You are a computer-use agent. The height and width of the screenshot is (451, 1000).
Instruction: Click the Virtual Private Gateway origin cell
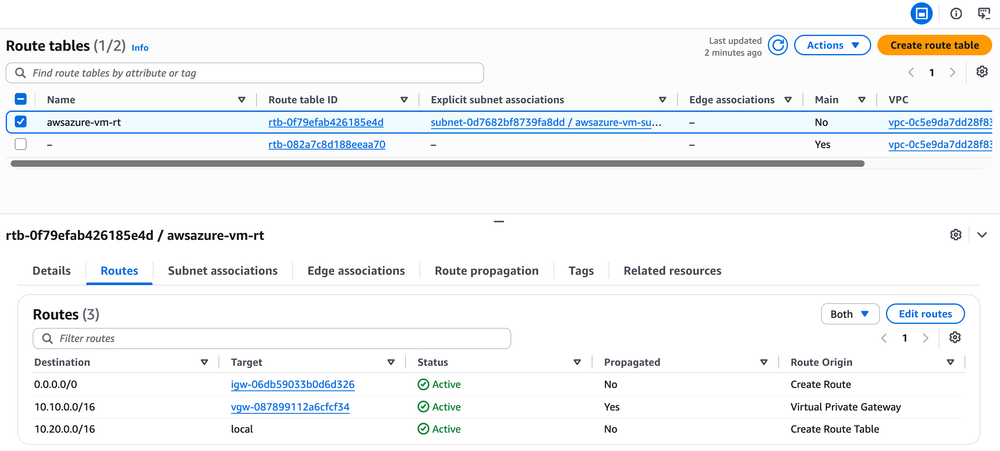tap(846, 406)
